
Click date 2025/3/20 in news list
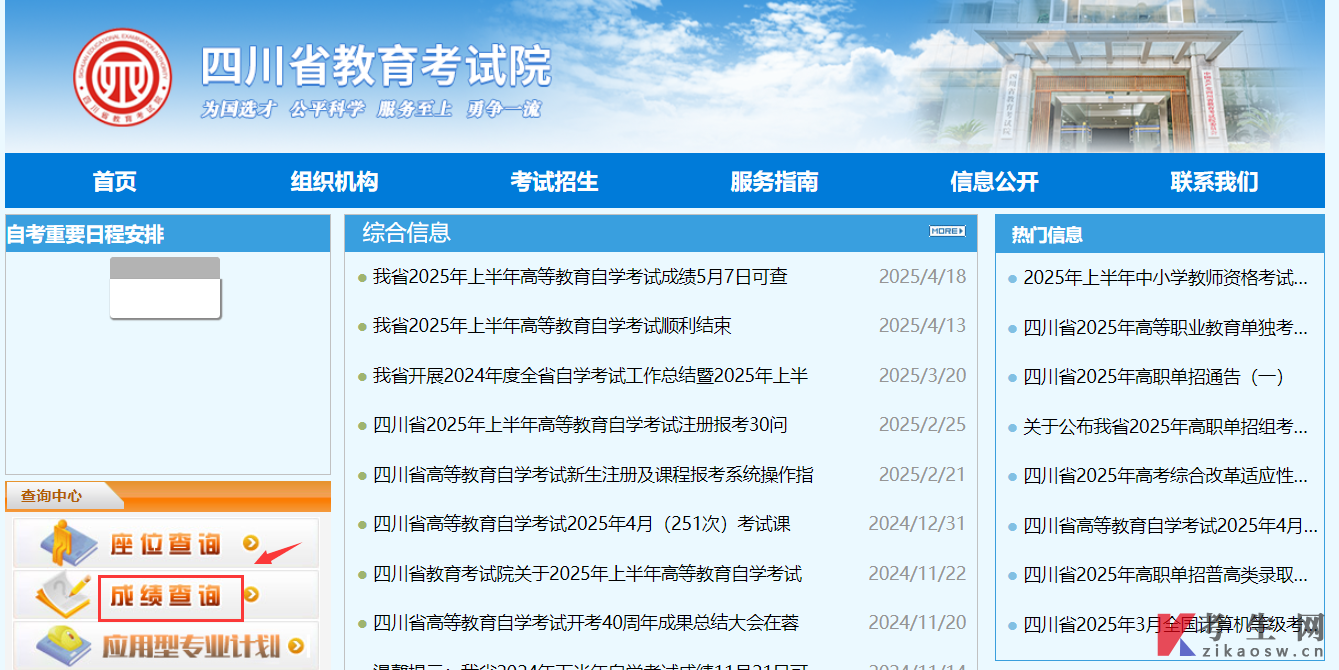coord(922,376)
